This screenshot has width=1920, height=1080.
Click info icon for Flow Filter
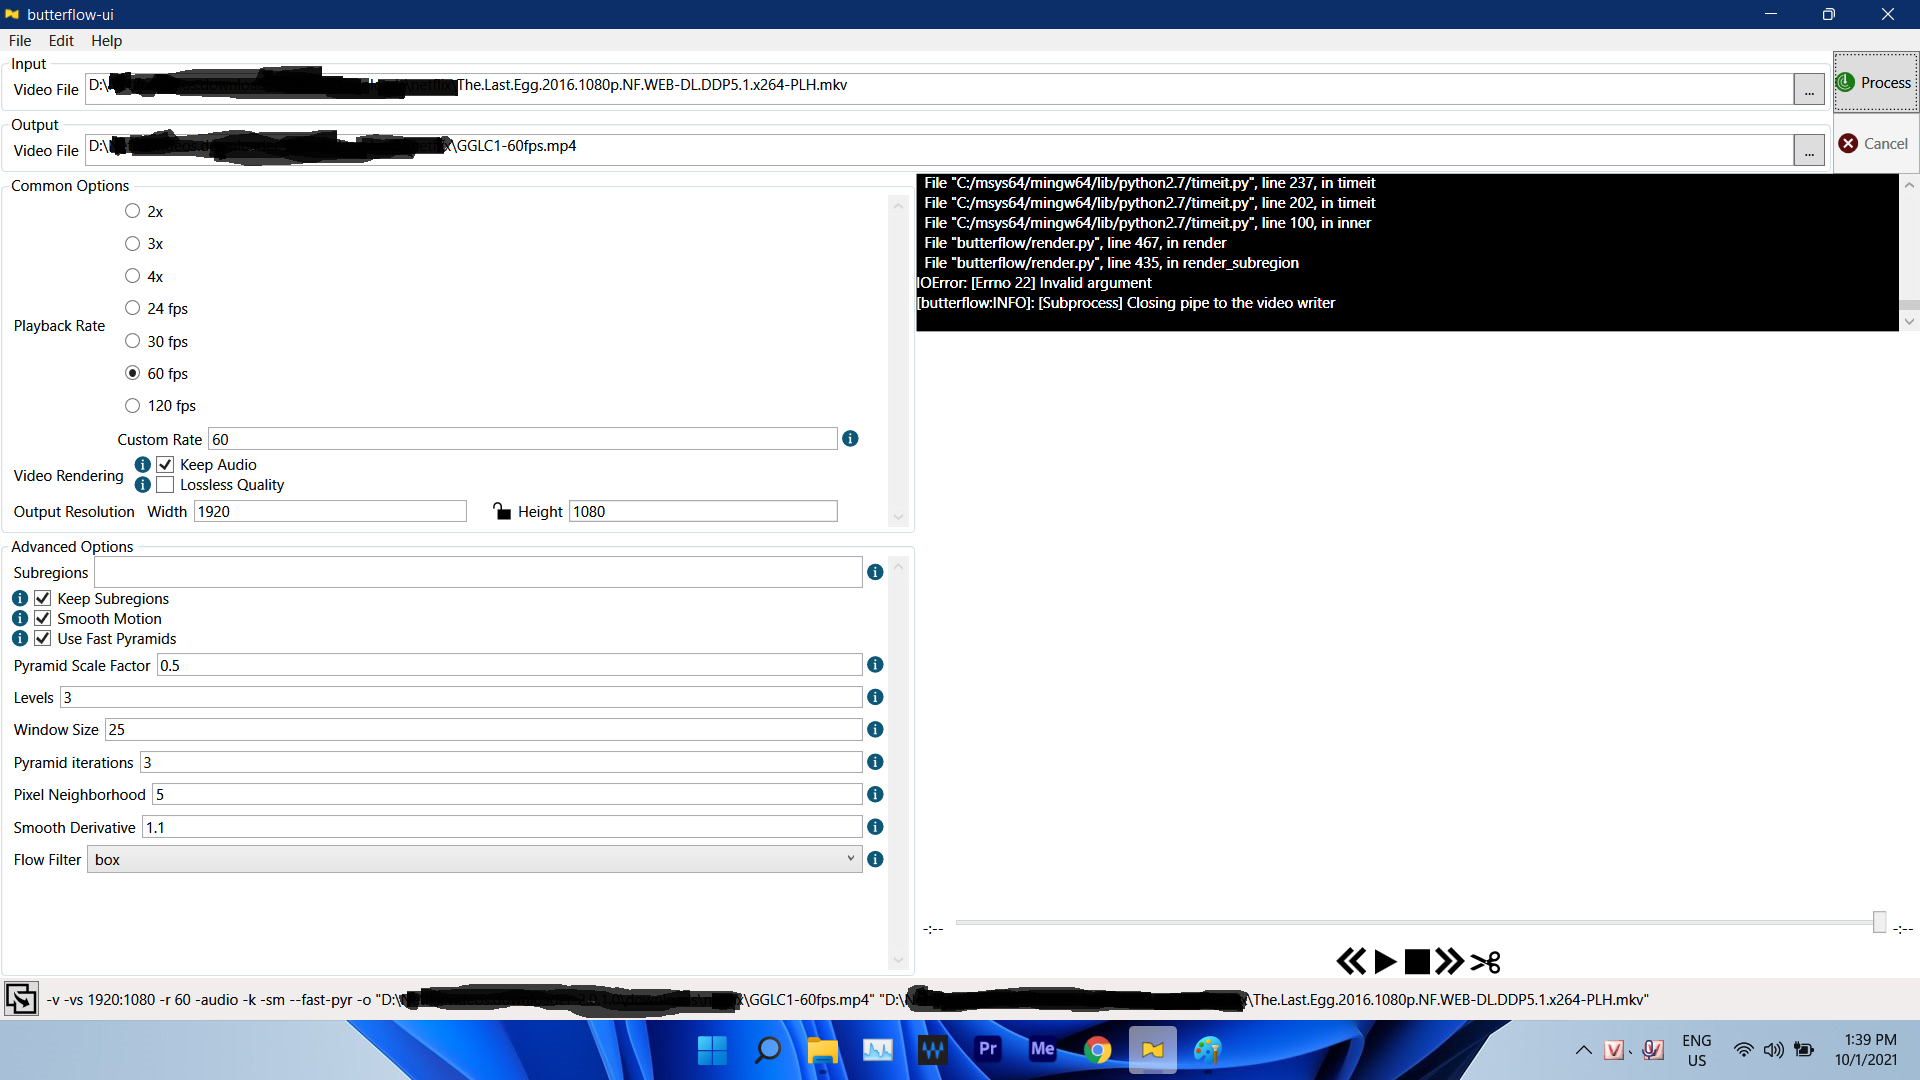coord(875,859)
